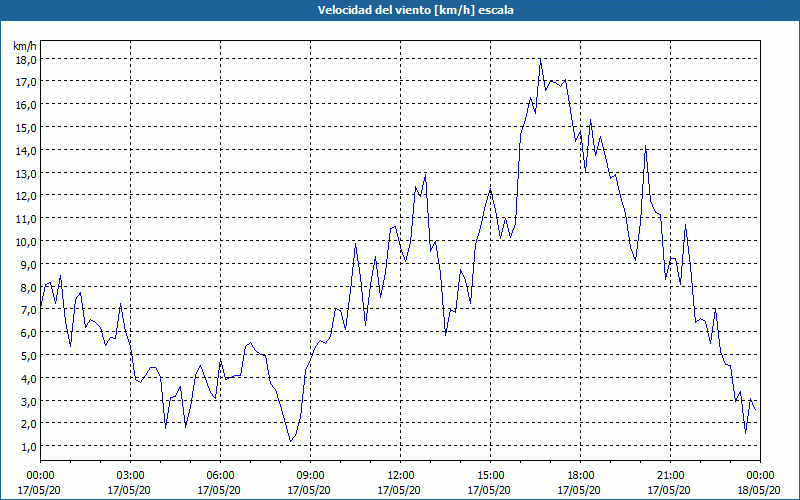800x500 pixels.
Task: Click the 03:00 time label on the x-axis
Action: tap(131, 476)
